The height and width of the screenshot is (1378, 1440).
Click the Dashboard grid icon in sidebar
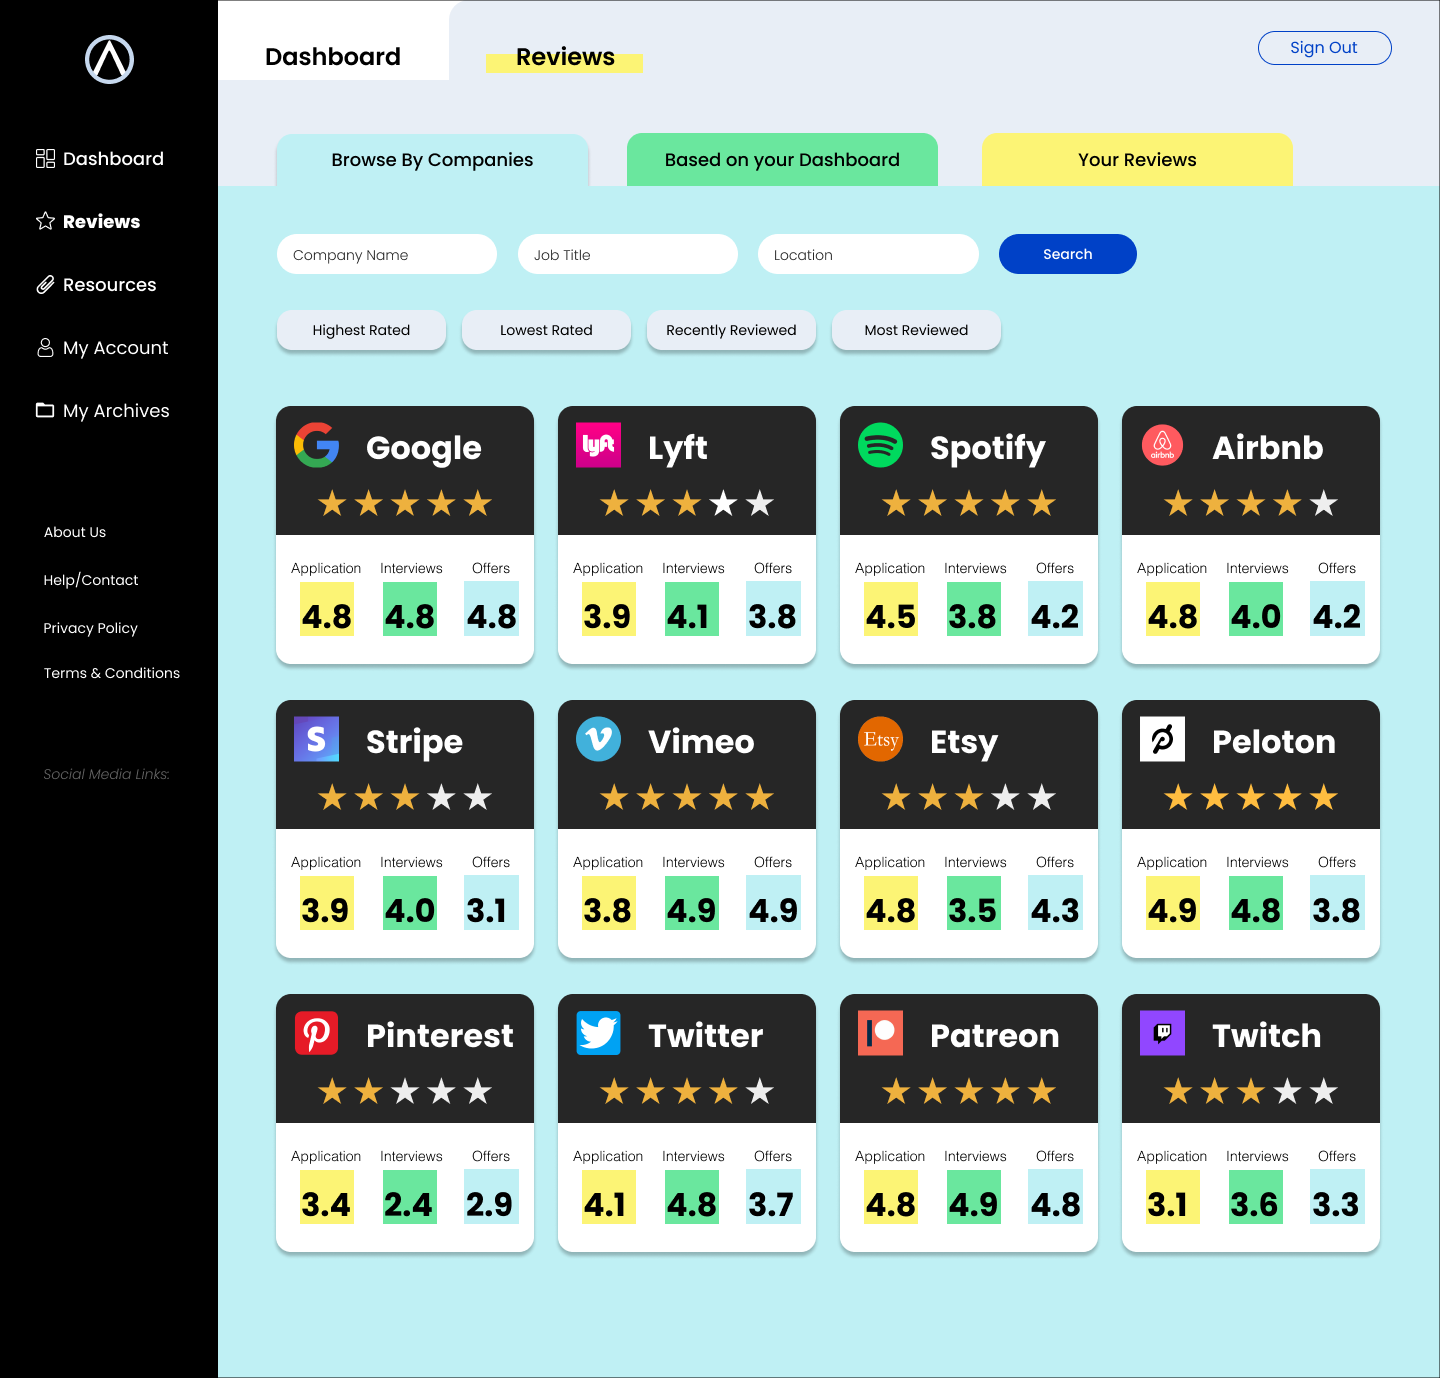(45, 159)
